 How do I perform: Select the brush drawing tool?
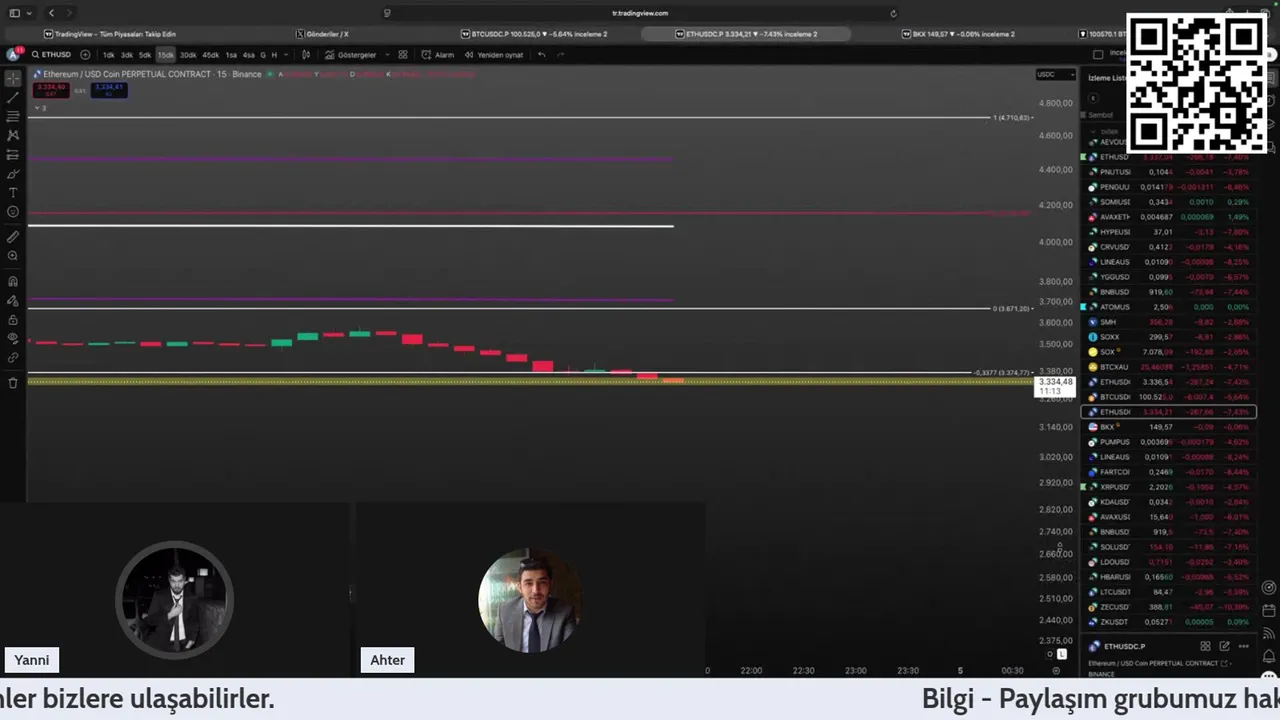click(x=13, y=174)
